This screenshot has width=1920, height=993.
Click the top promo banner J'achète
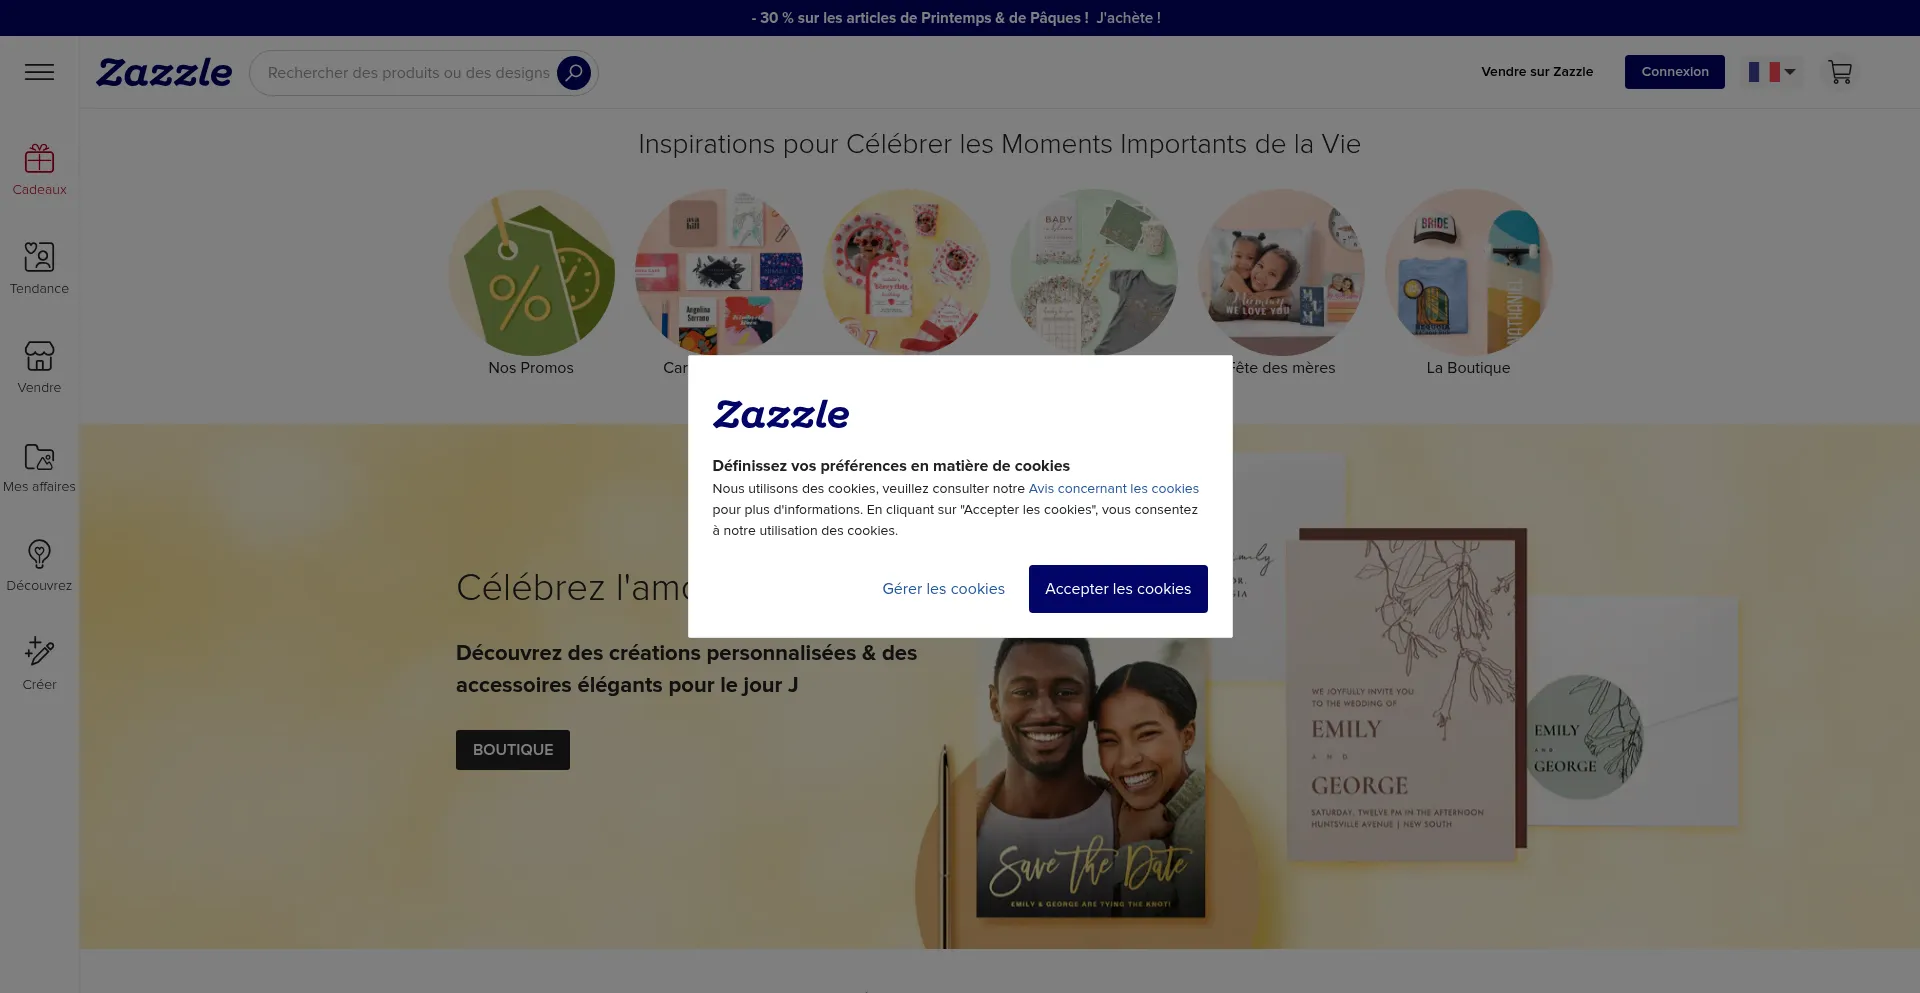pos(1128,18)
